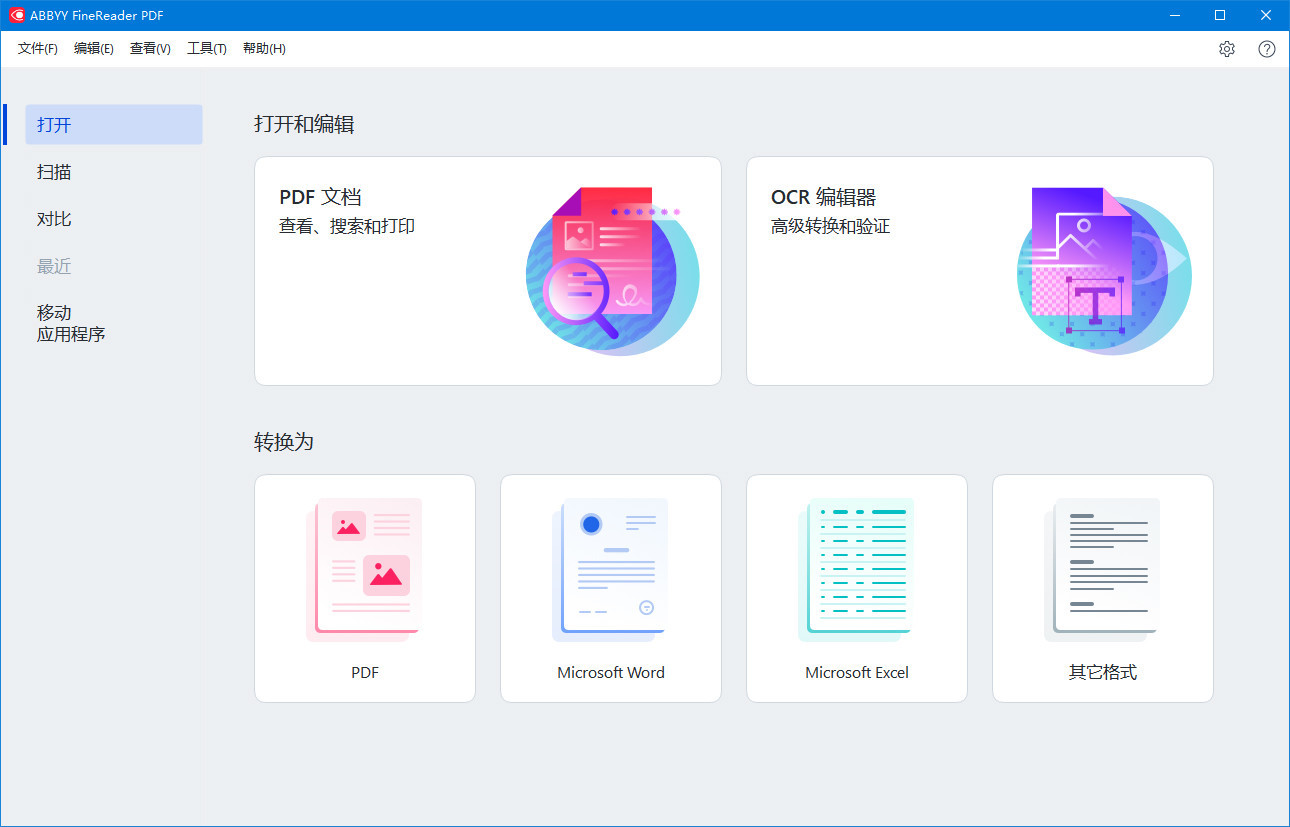Open the OCR 编辑器 card title
The width and height of the screenshot is (1290, 827).
point(824,197)
